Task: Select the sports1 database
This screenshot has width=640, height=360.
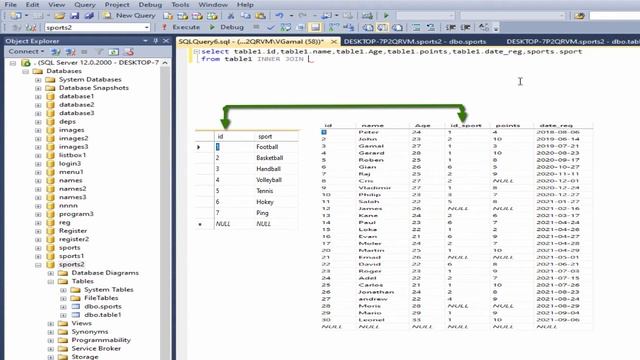Action: click(x=71, y=256)
